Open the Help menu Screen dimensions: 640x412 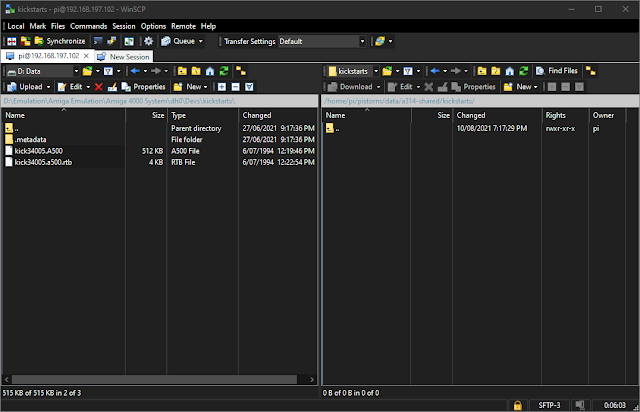208,27
